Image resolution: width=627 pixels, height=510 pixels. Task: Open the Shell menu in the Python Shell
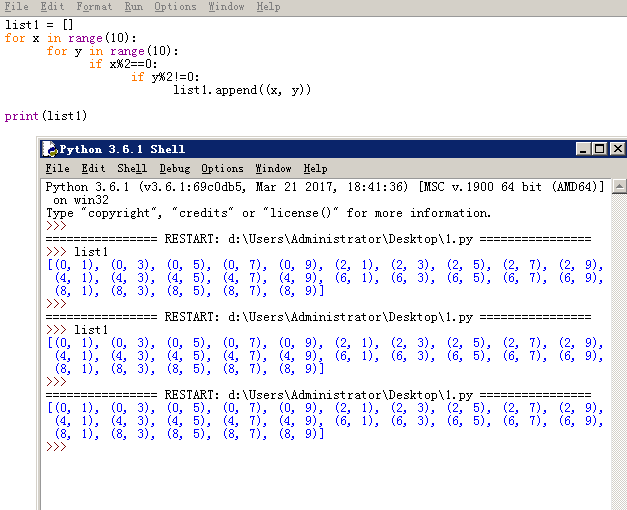(x=131, y=169)
